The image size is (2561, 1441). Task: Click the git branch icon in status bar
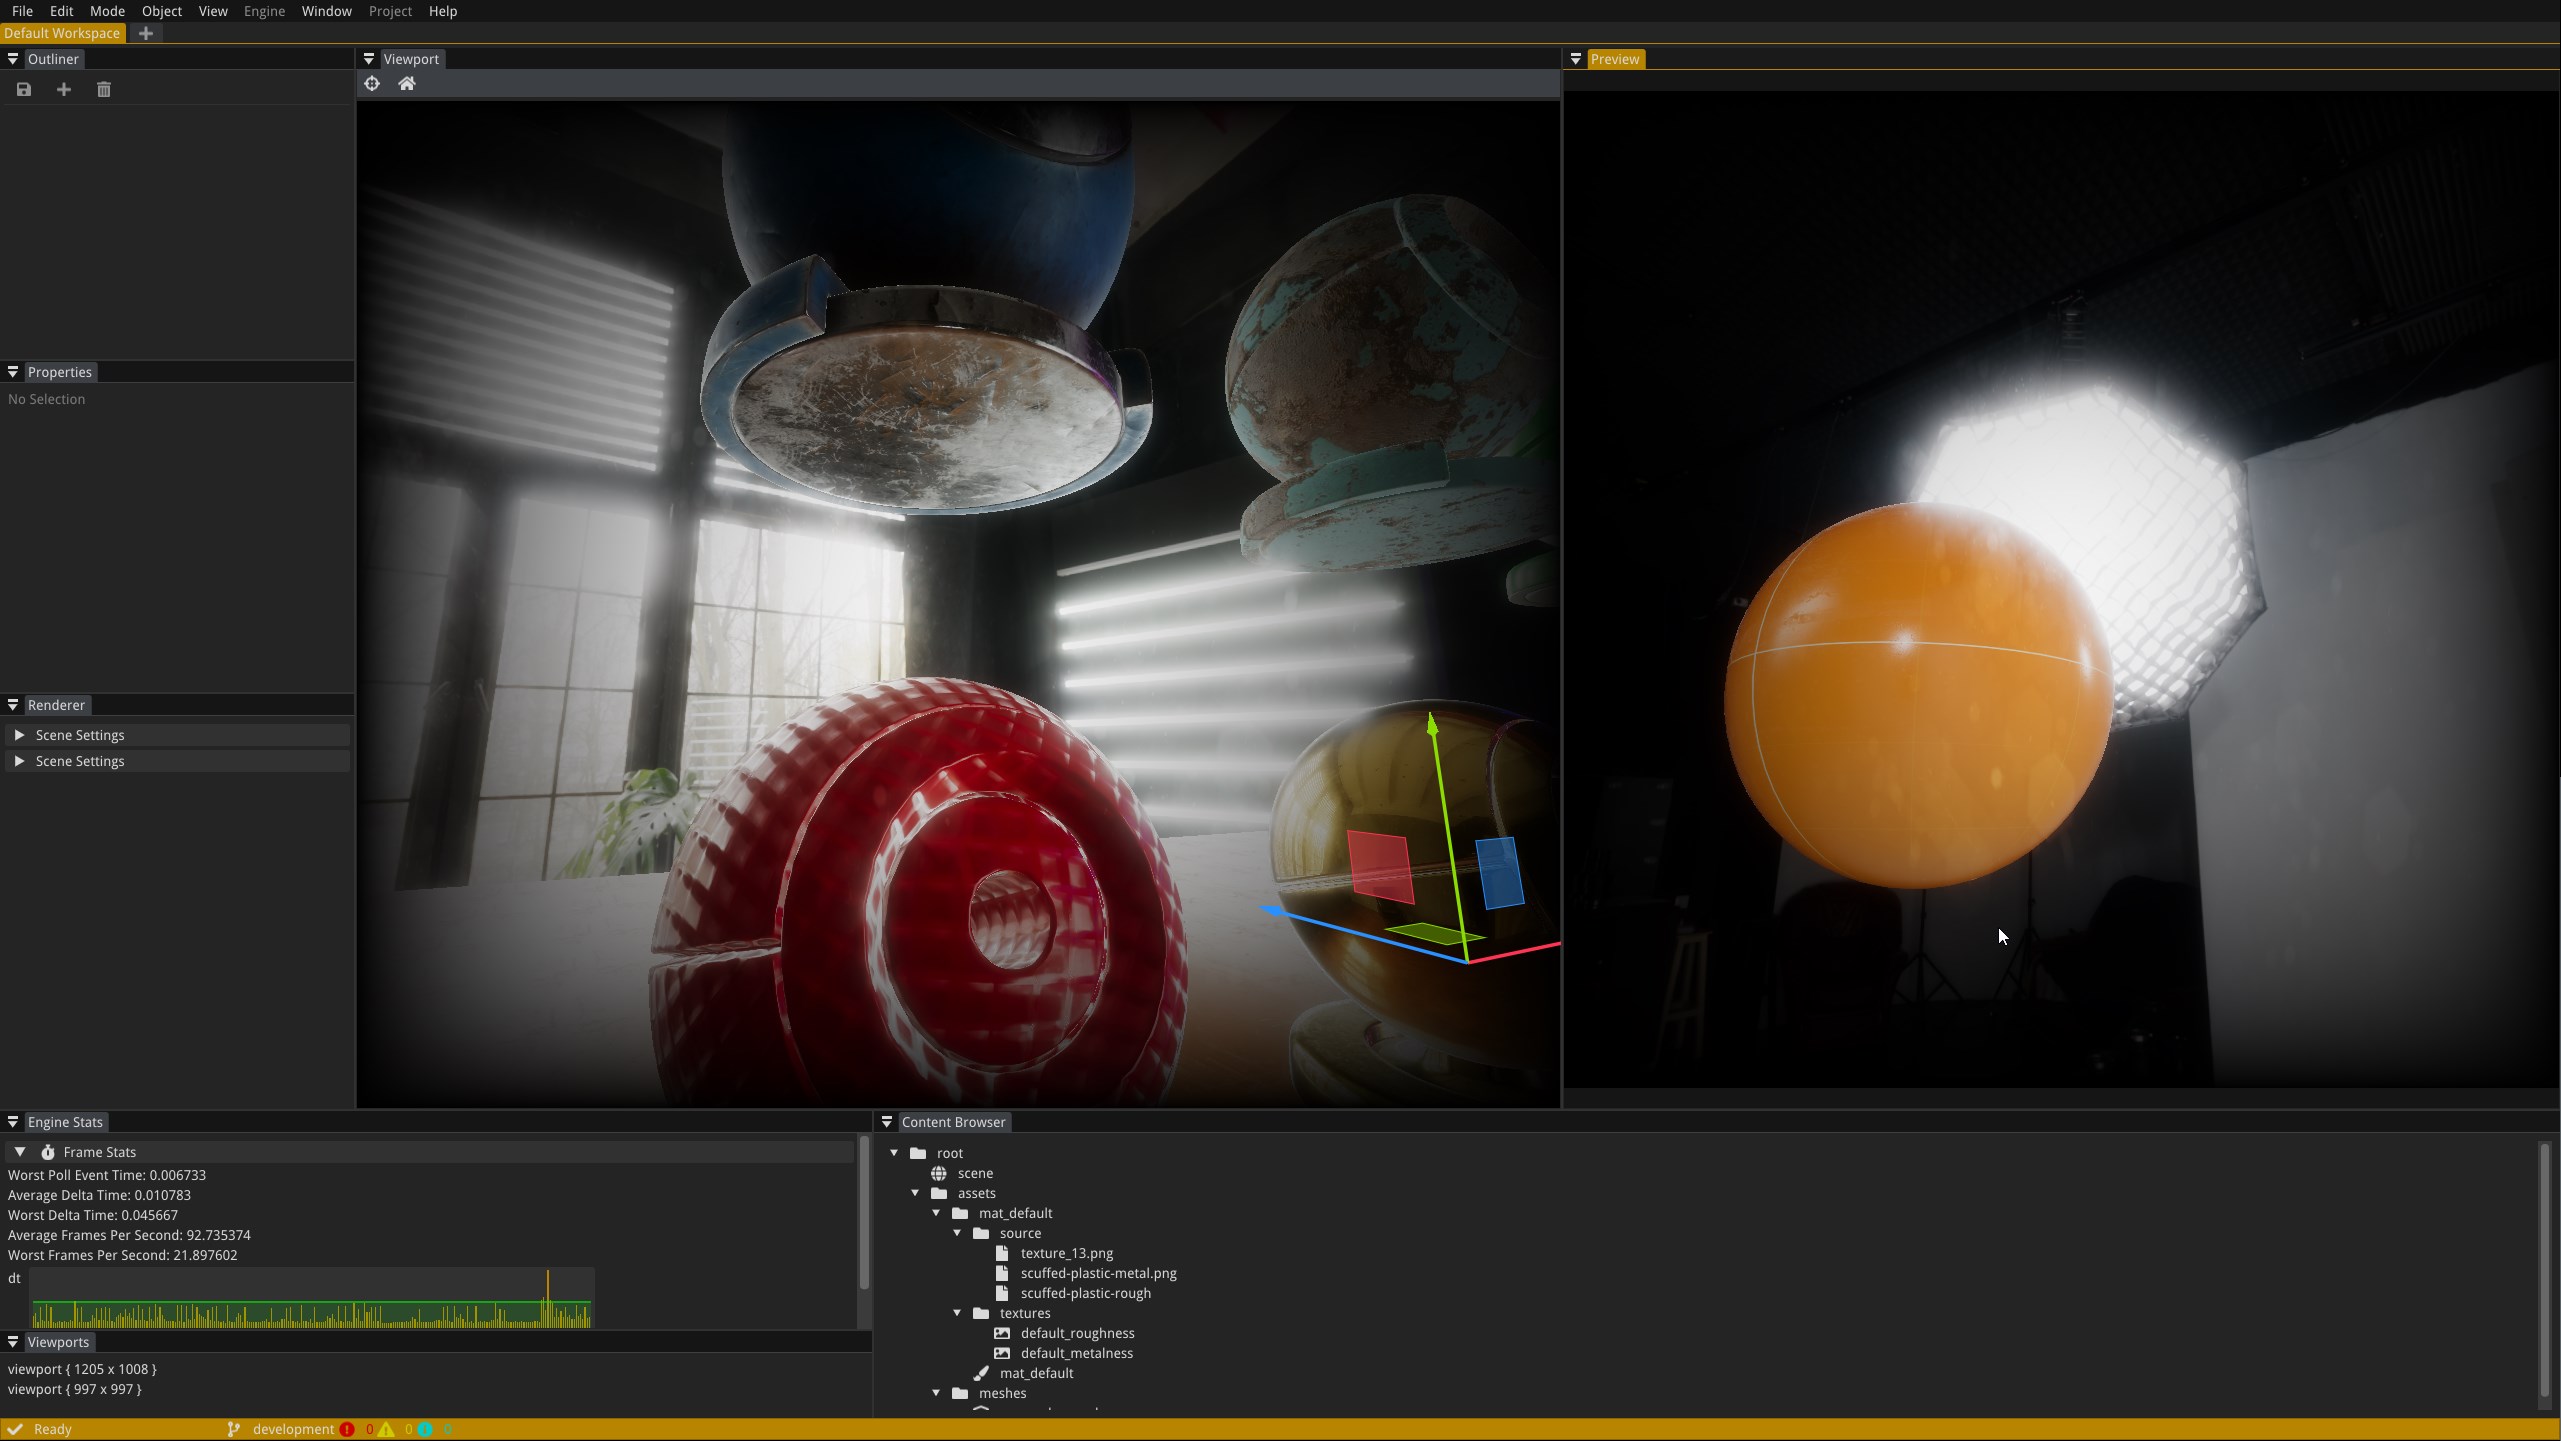tap(234, 1430)
